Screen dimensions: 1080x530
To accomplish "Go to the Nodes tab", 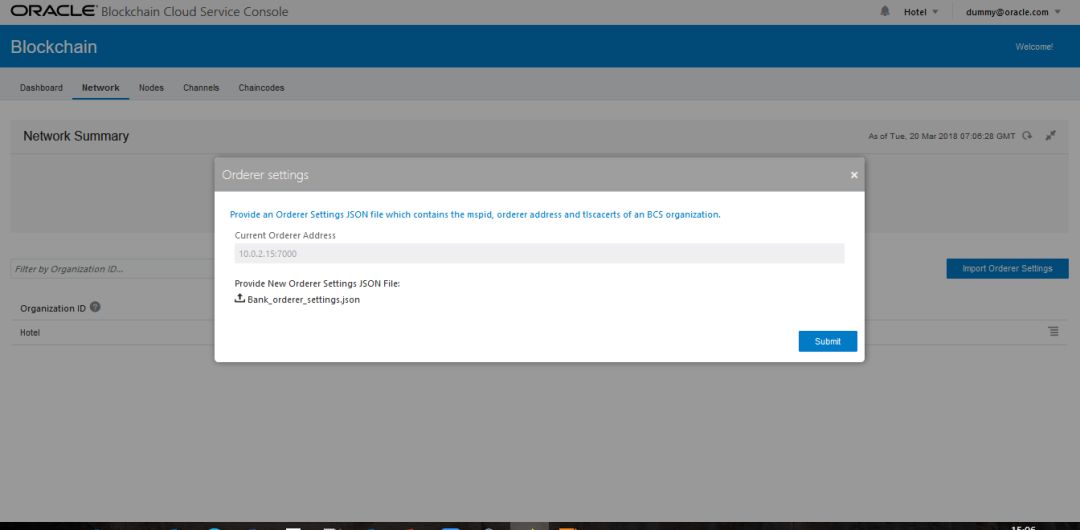I will [151, 88].
